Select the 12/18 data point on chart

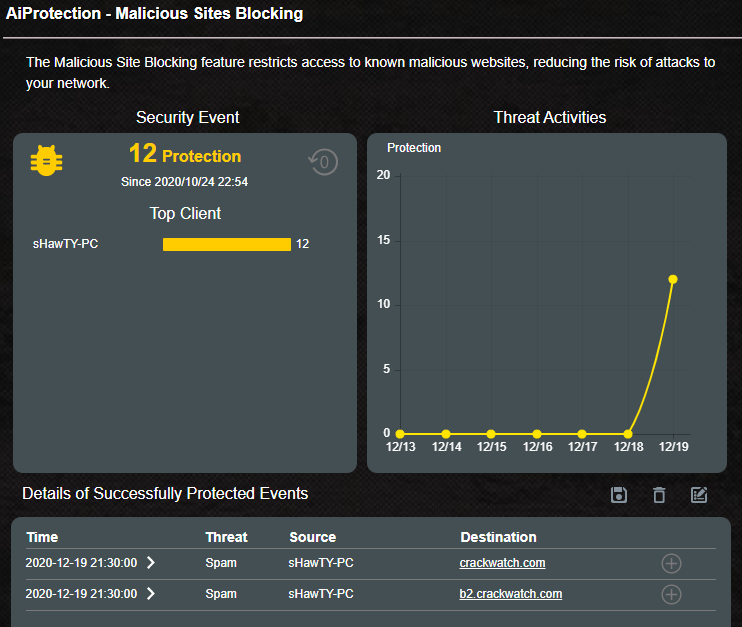click(x=628, y=434)
